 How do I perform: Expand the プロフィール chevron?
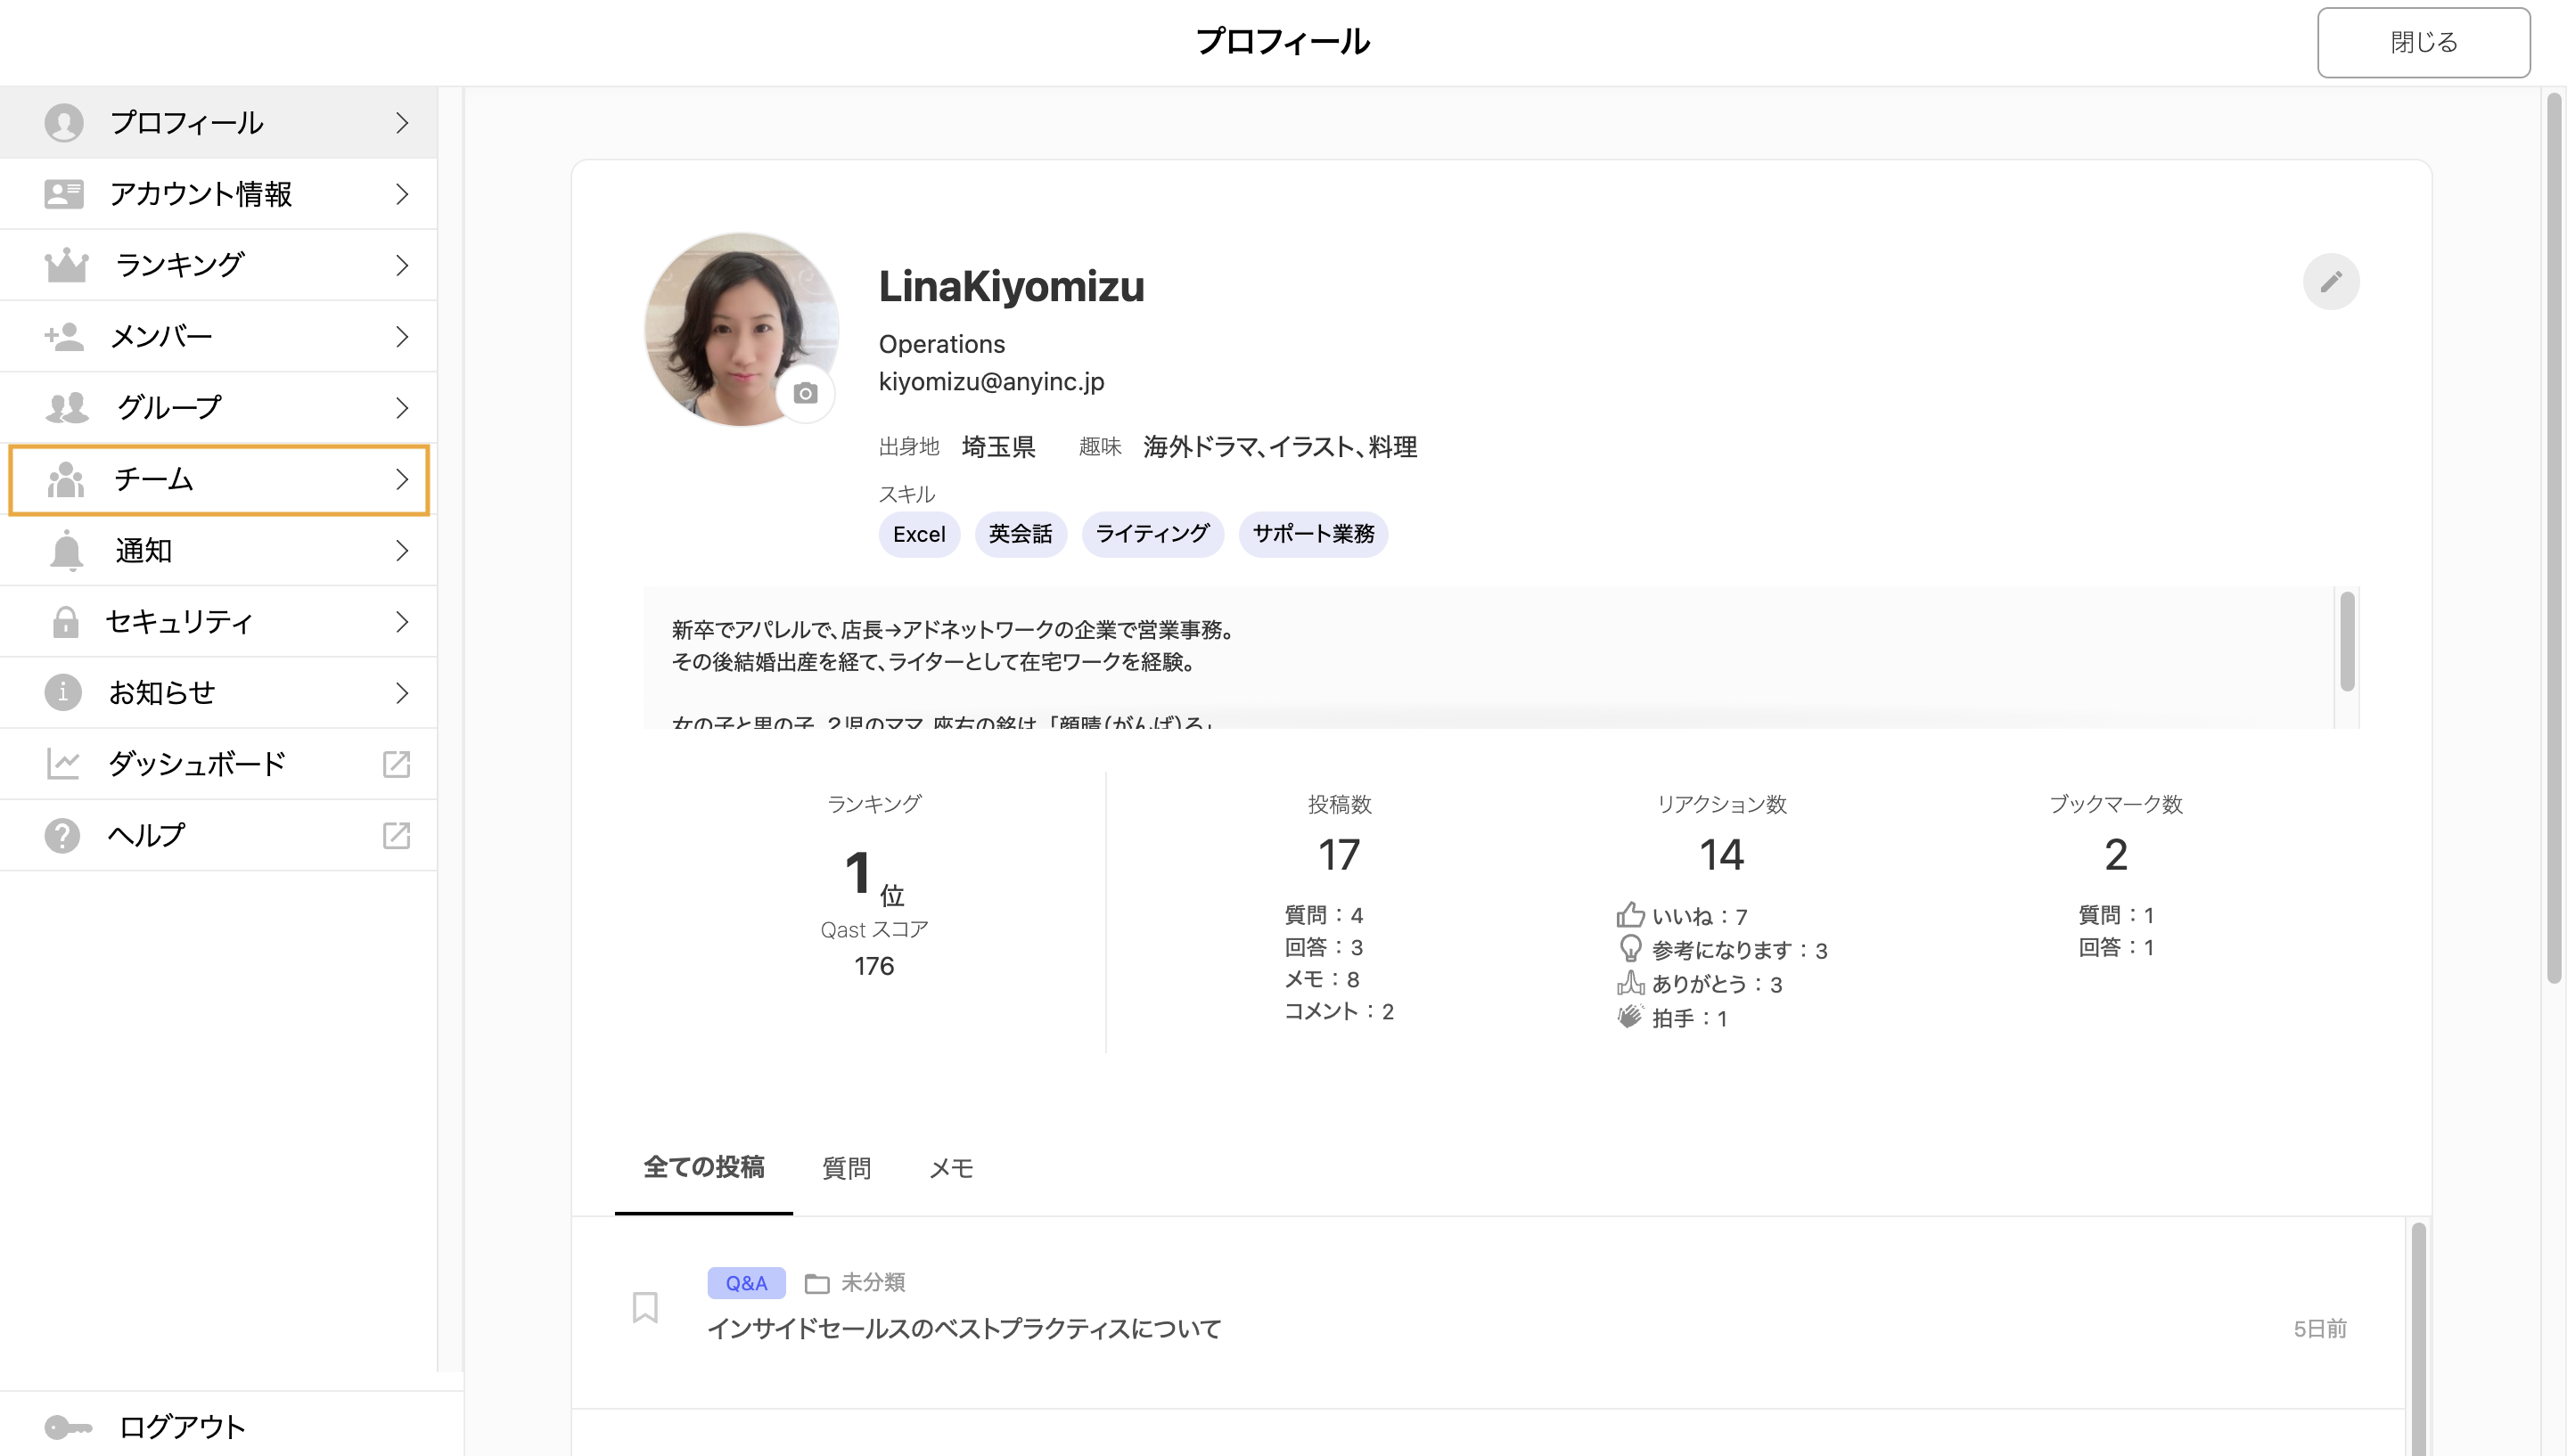pyautogui.click(x=402, y=123)
